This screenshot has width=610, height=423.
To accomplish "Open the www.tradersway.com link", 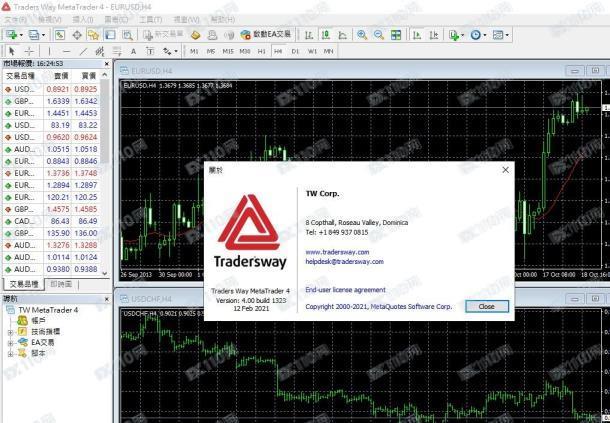I will click(337, 252).
